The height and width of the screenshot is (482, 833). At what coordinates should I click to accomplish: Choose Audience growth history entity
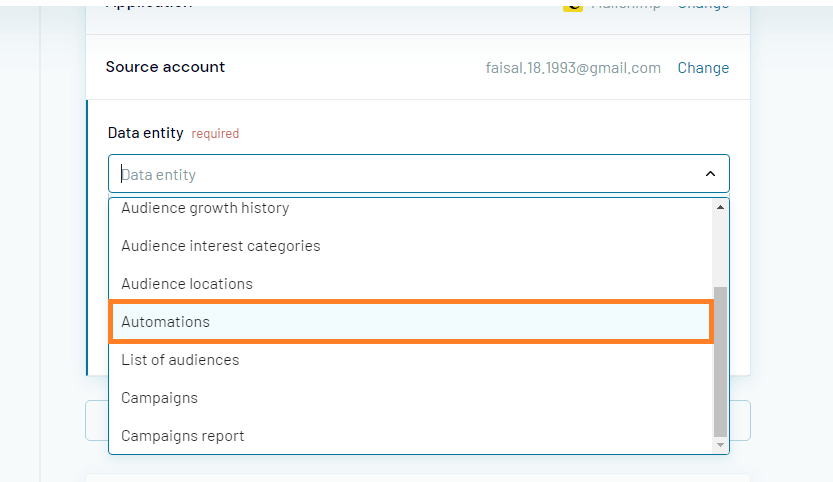(x=205, y=208)
